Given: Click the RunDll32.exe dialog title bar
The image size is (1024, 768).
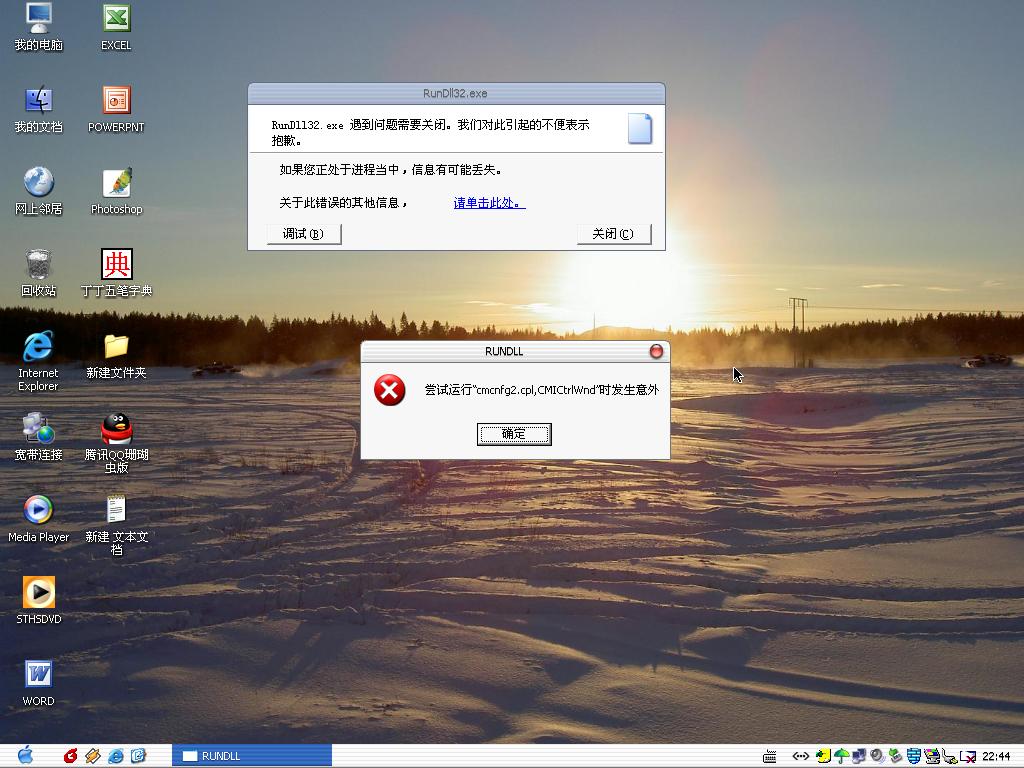Looking at the screenshot, I should click(x=456, y=93).
